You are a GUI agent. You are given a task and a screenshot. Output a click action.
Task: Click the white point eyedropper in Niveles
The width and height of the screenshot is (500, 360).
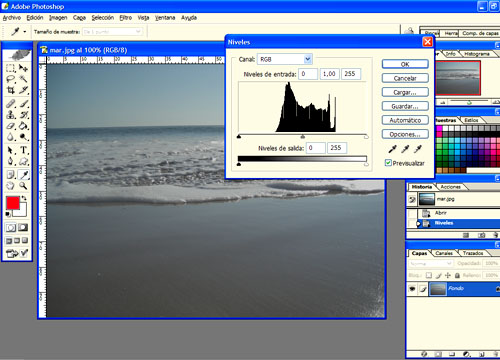tap(418, 149)
